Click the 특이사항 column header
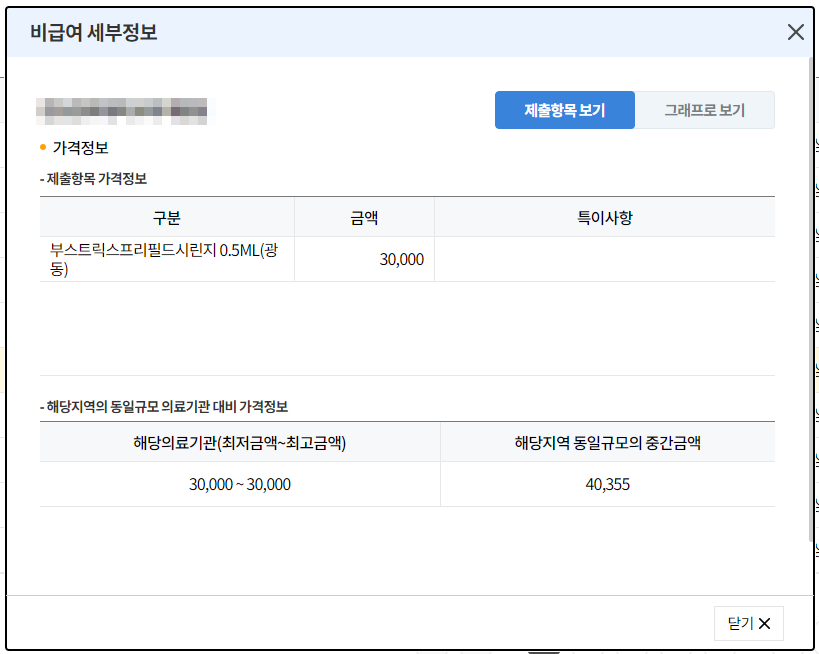The width and height of the screenshot is (819, 654). (605, 217)
